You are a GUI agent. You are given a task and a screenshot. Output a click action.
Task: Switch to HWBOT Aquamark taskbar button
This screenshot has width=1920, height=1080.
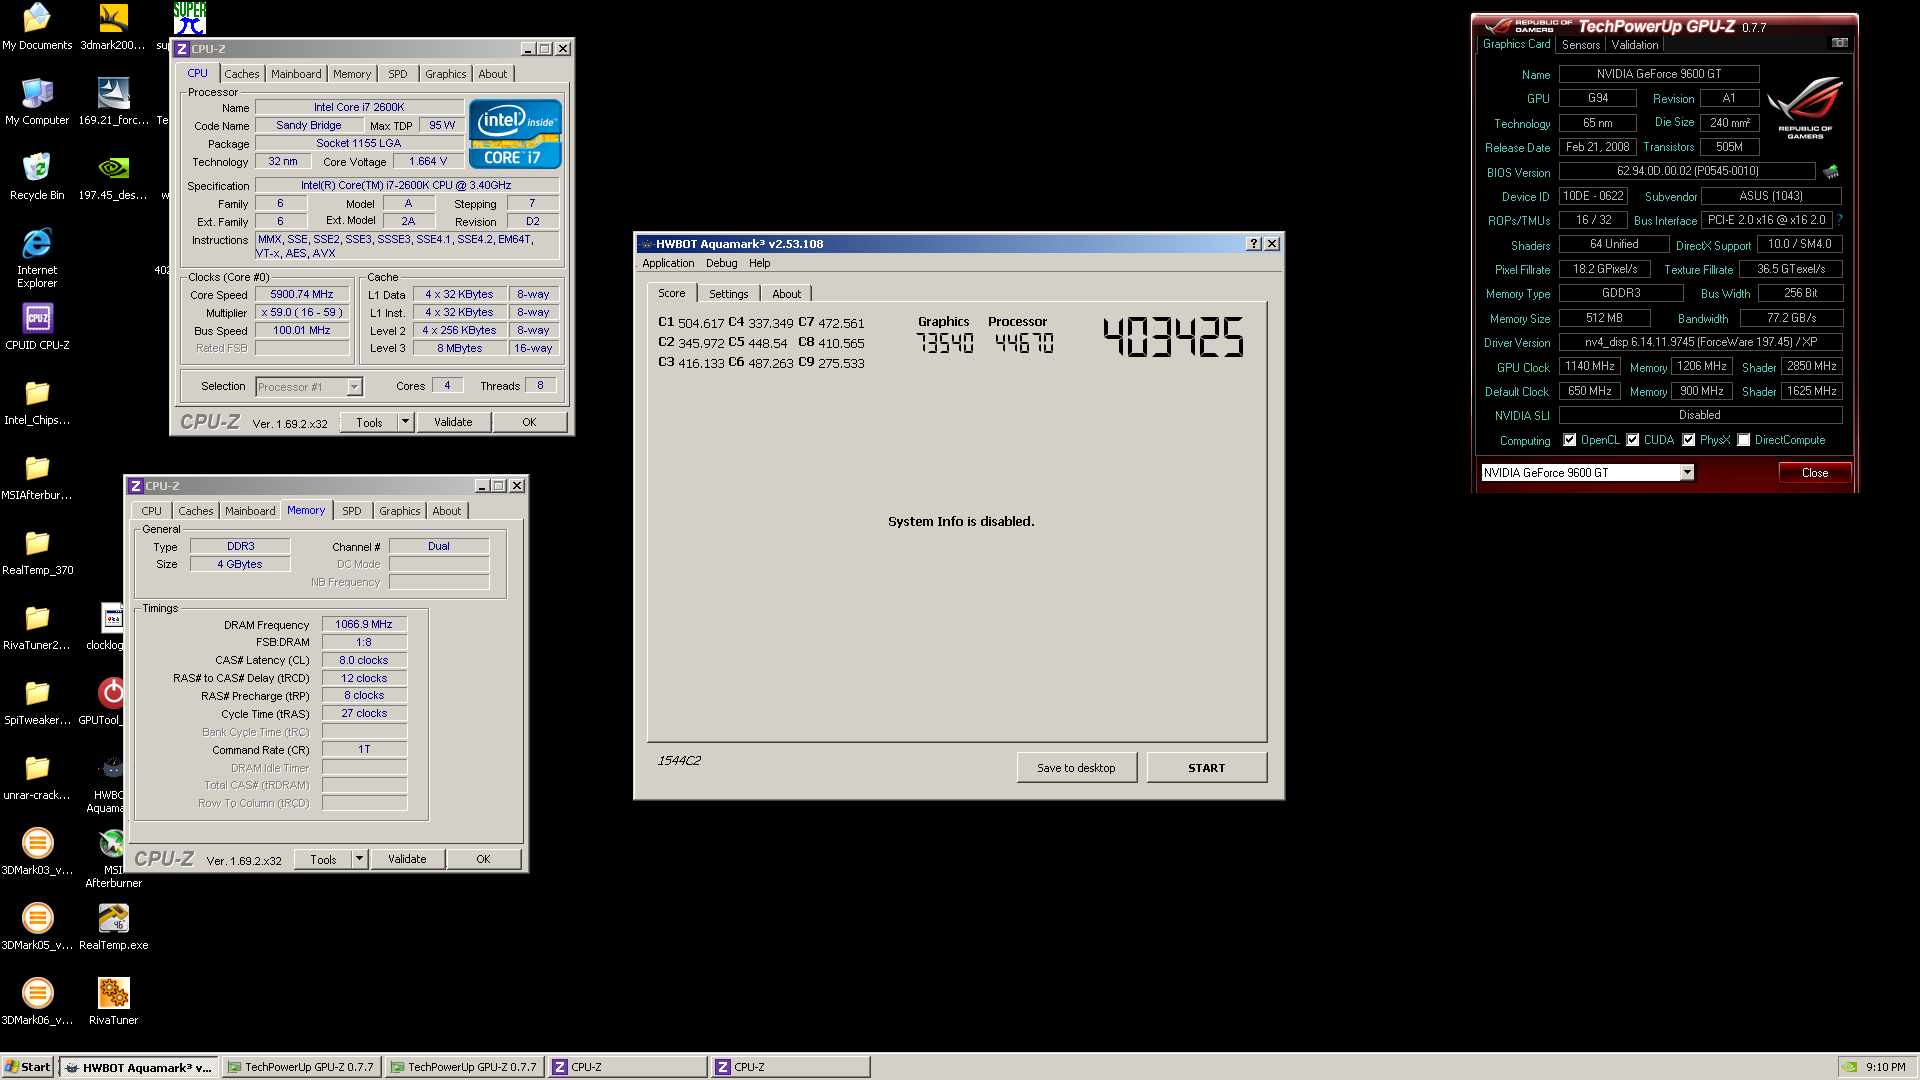[x=139, y=1067]
